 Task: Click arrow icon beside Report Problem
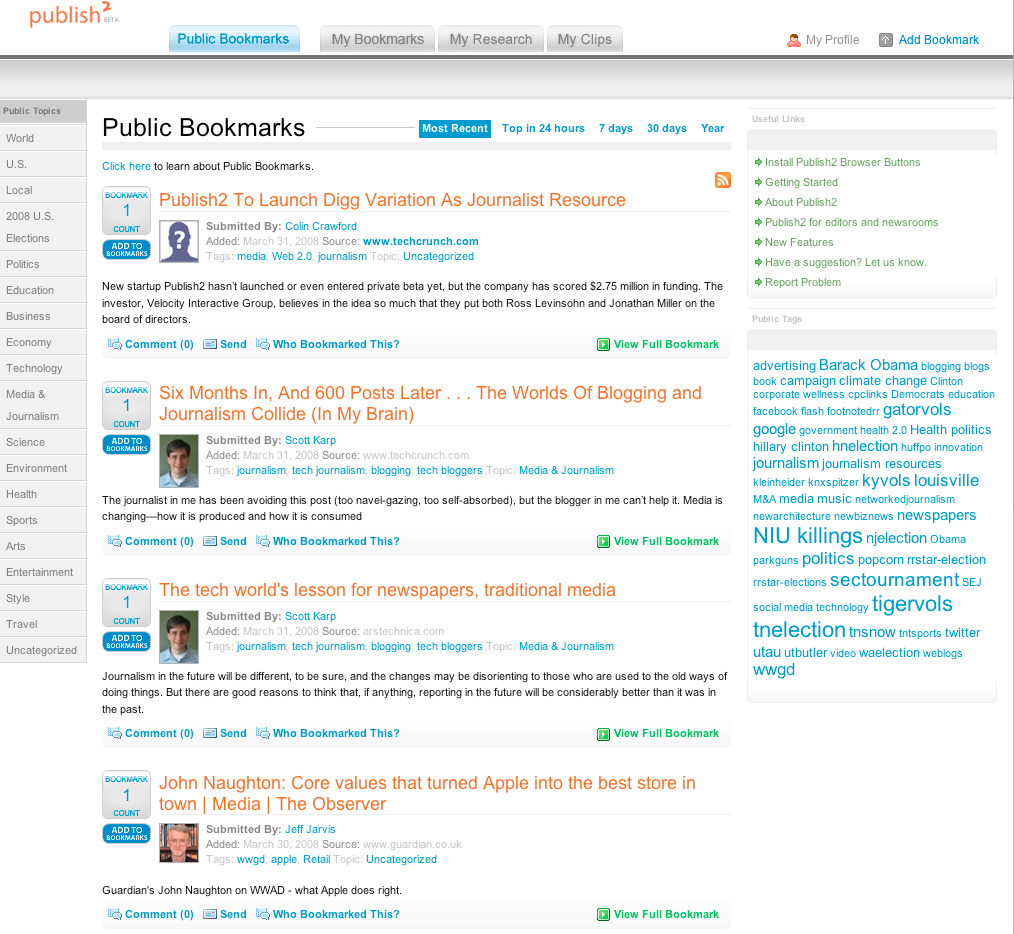(x=758, y=282)
